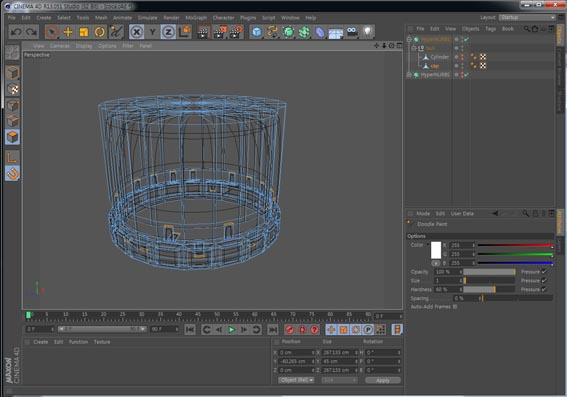
Task: Select the Move tool cross icon
Action: [68, 32]
